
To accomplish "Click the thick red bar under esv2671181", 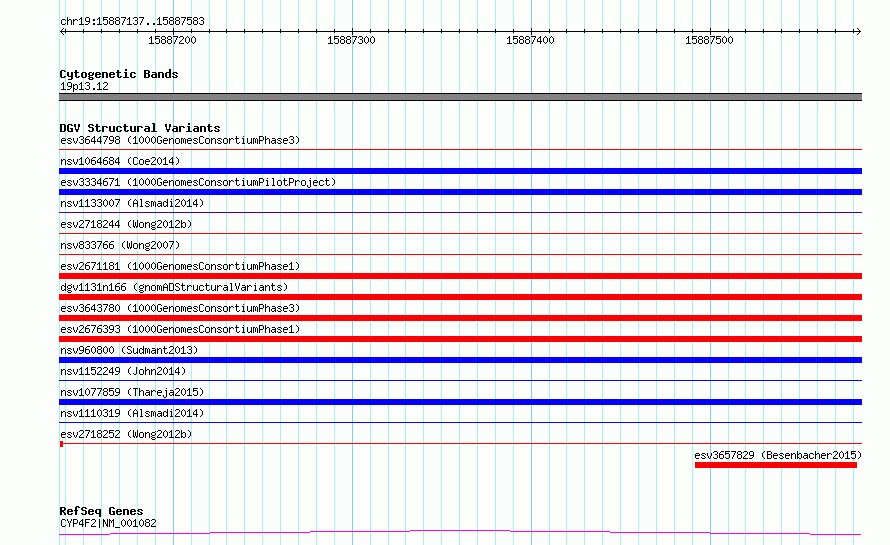I will (x=460, y=276).
